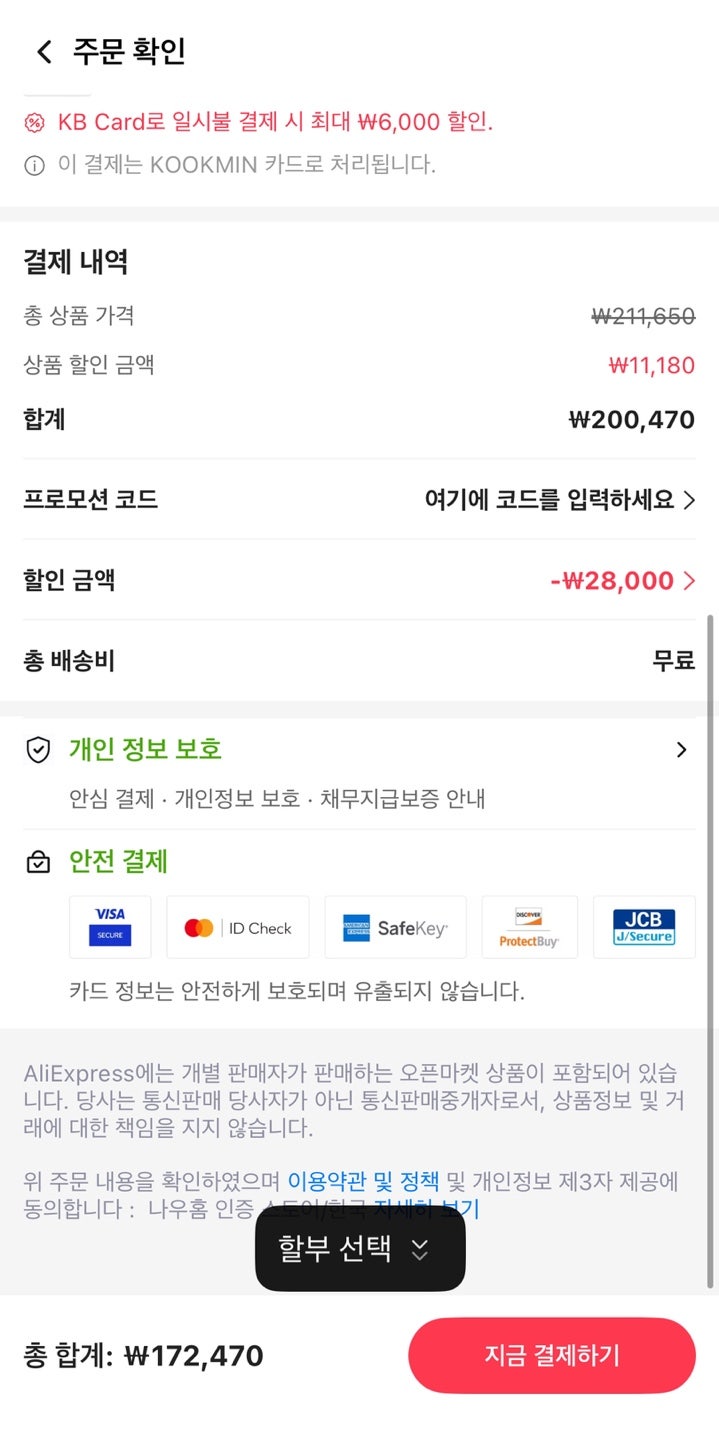Tap the info icon beside KOOKMIN notice
The width and height of the screenshot is (719, 1440).
coord(35,166)
